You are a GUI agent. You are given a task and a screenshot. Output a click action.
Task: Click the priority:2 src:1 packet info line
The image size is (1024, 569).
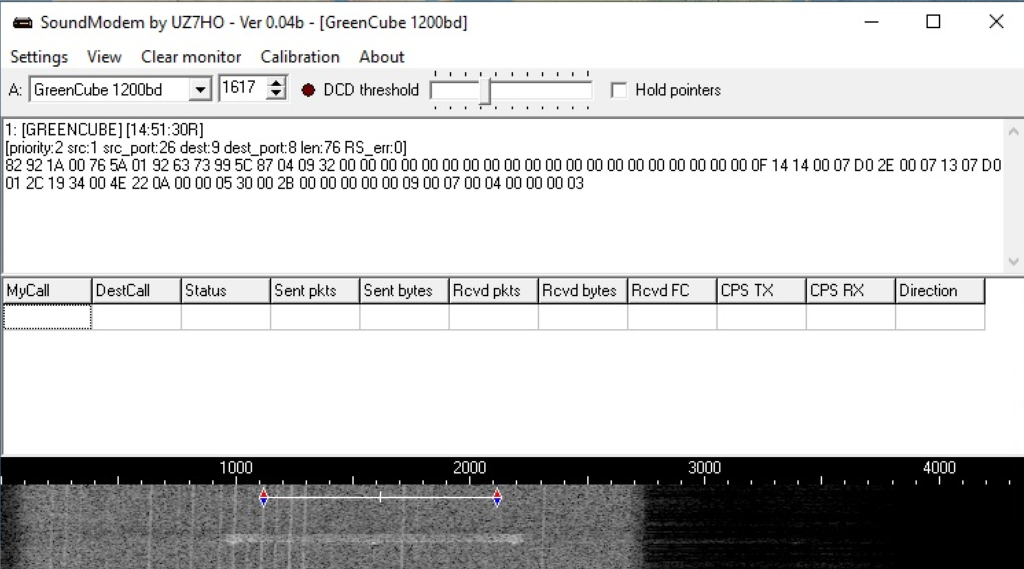[206, 148]
